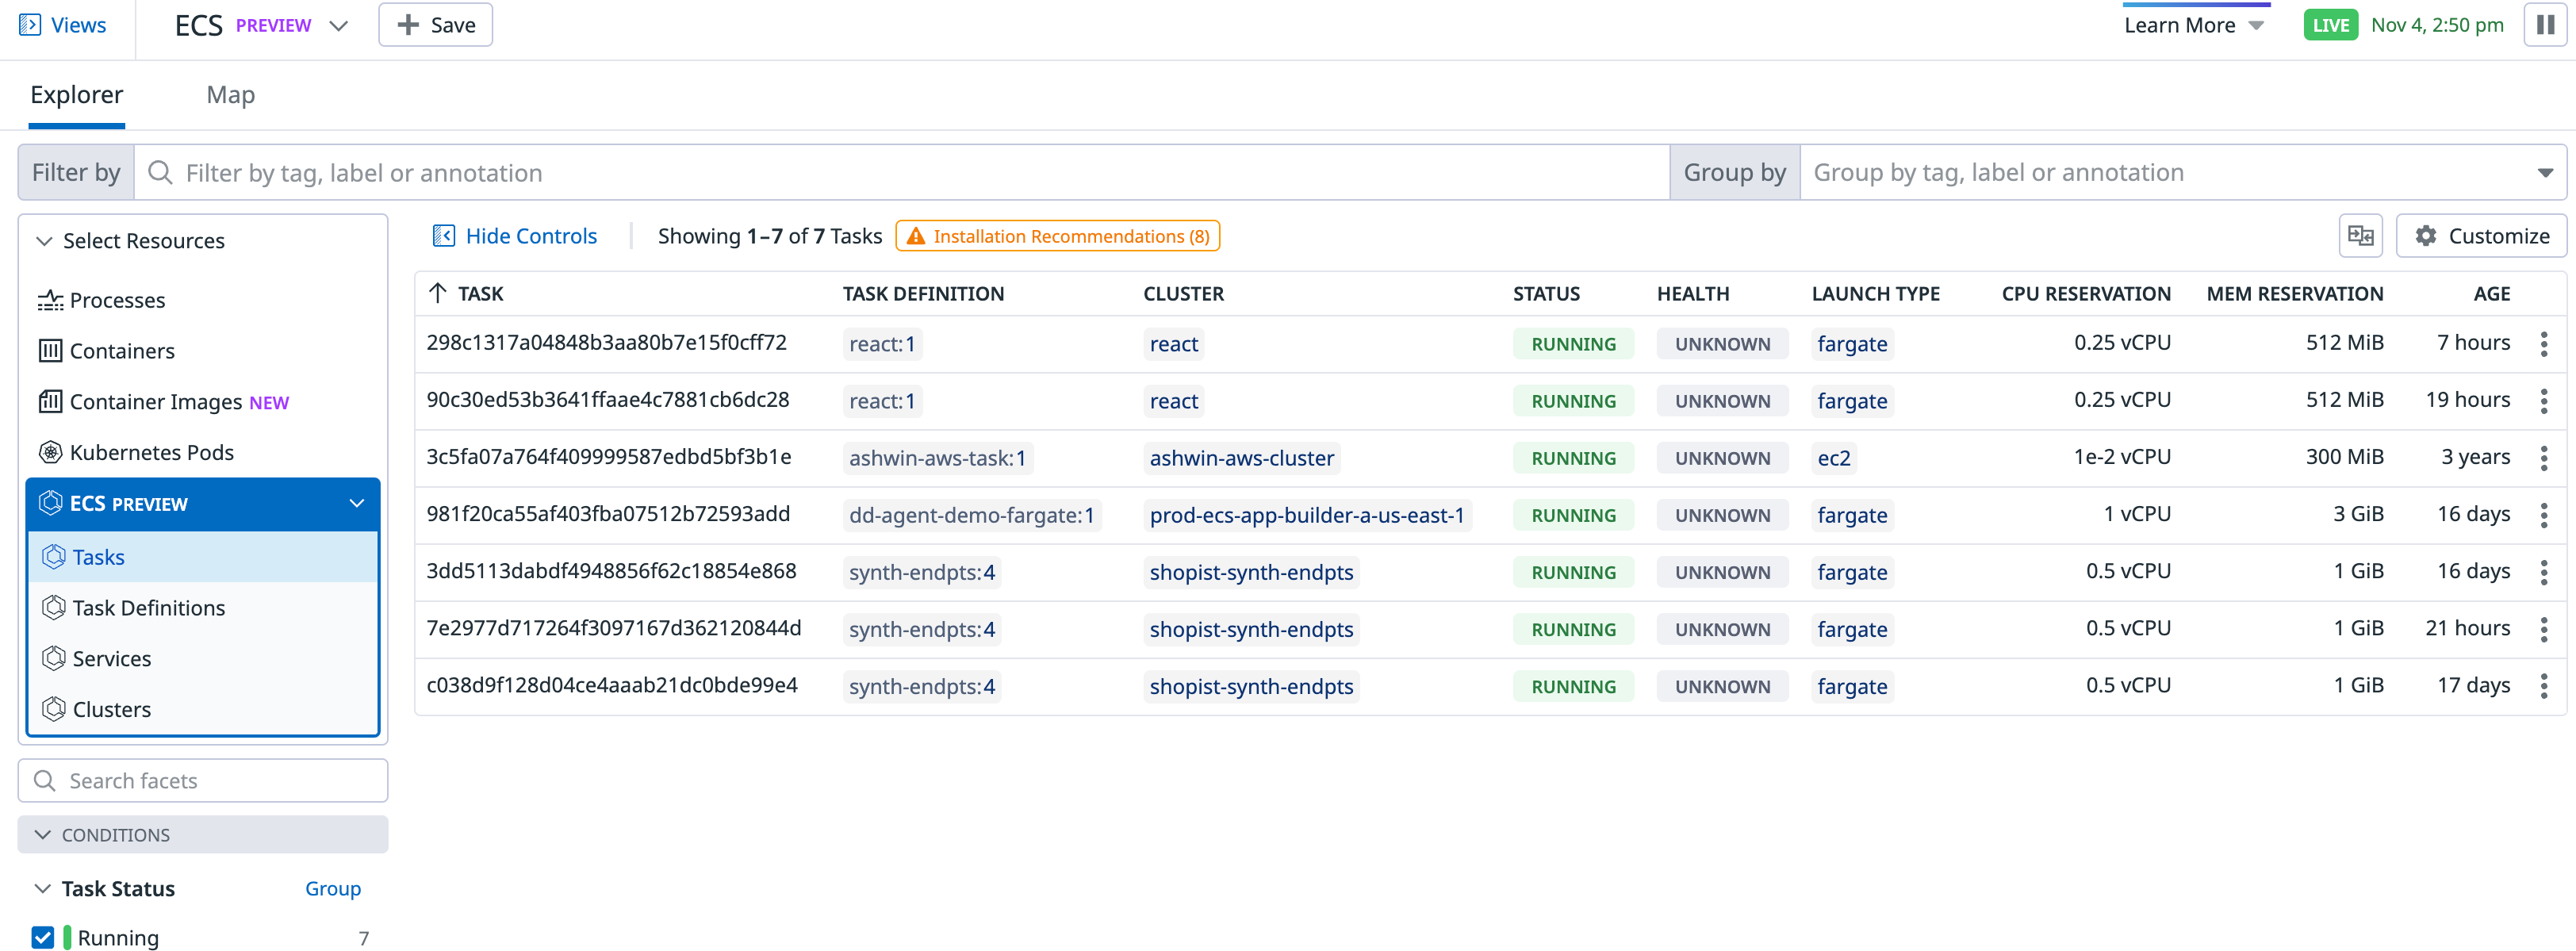This screenshot has width=2576, height=951.
Task: Click the Save button
Action: pos(435,25)
